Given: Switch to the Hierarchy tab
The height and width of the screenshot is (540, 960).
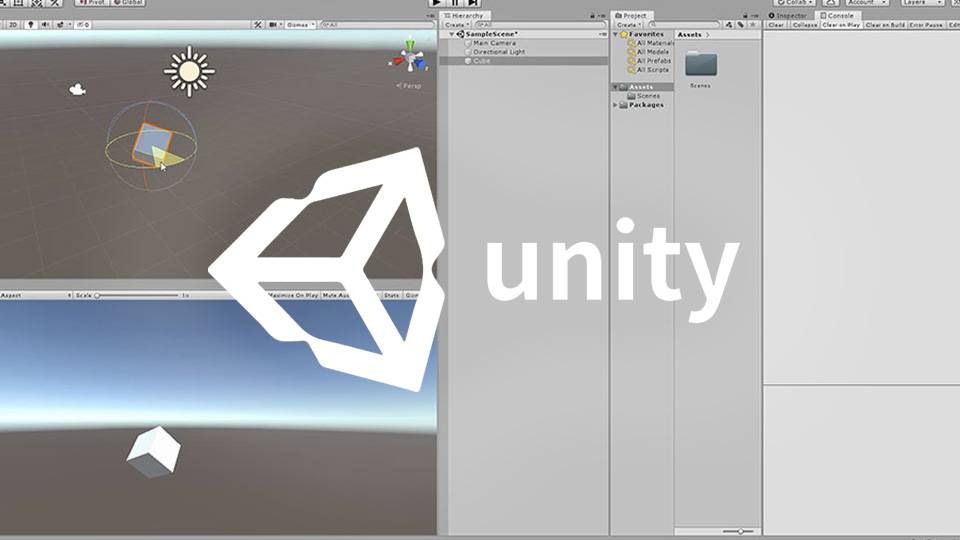Looking at the screenshot, I should point(464,15).
